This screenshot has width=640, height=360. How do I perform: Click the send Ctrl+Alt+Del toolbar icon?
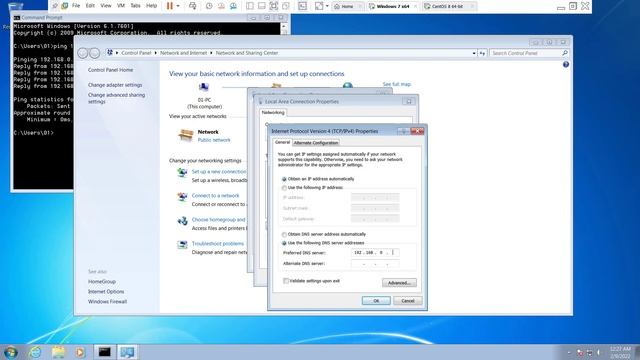pos(193,6)
